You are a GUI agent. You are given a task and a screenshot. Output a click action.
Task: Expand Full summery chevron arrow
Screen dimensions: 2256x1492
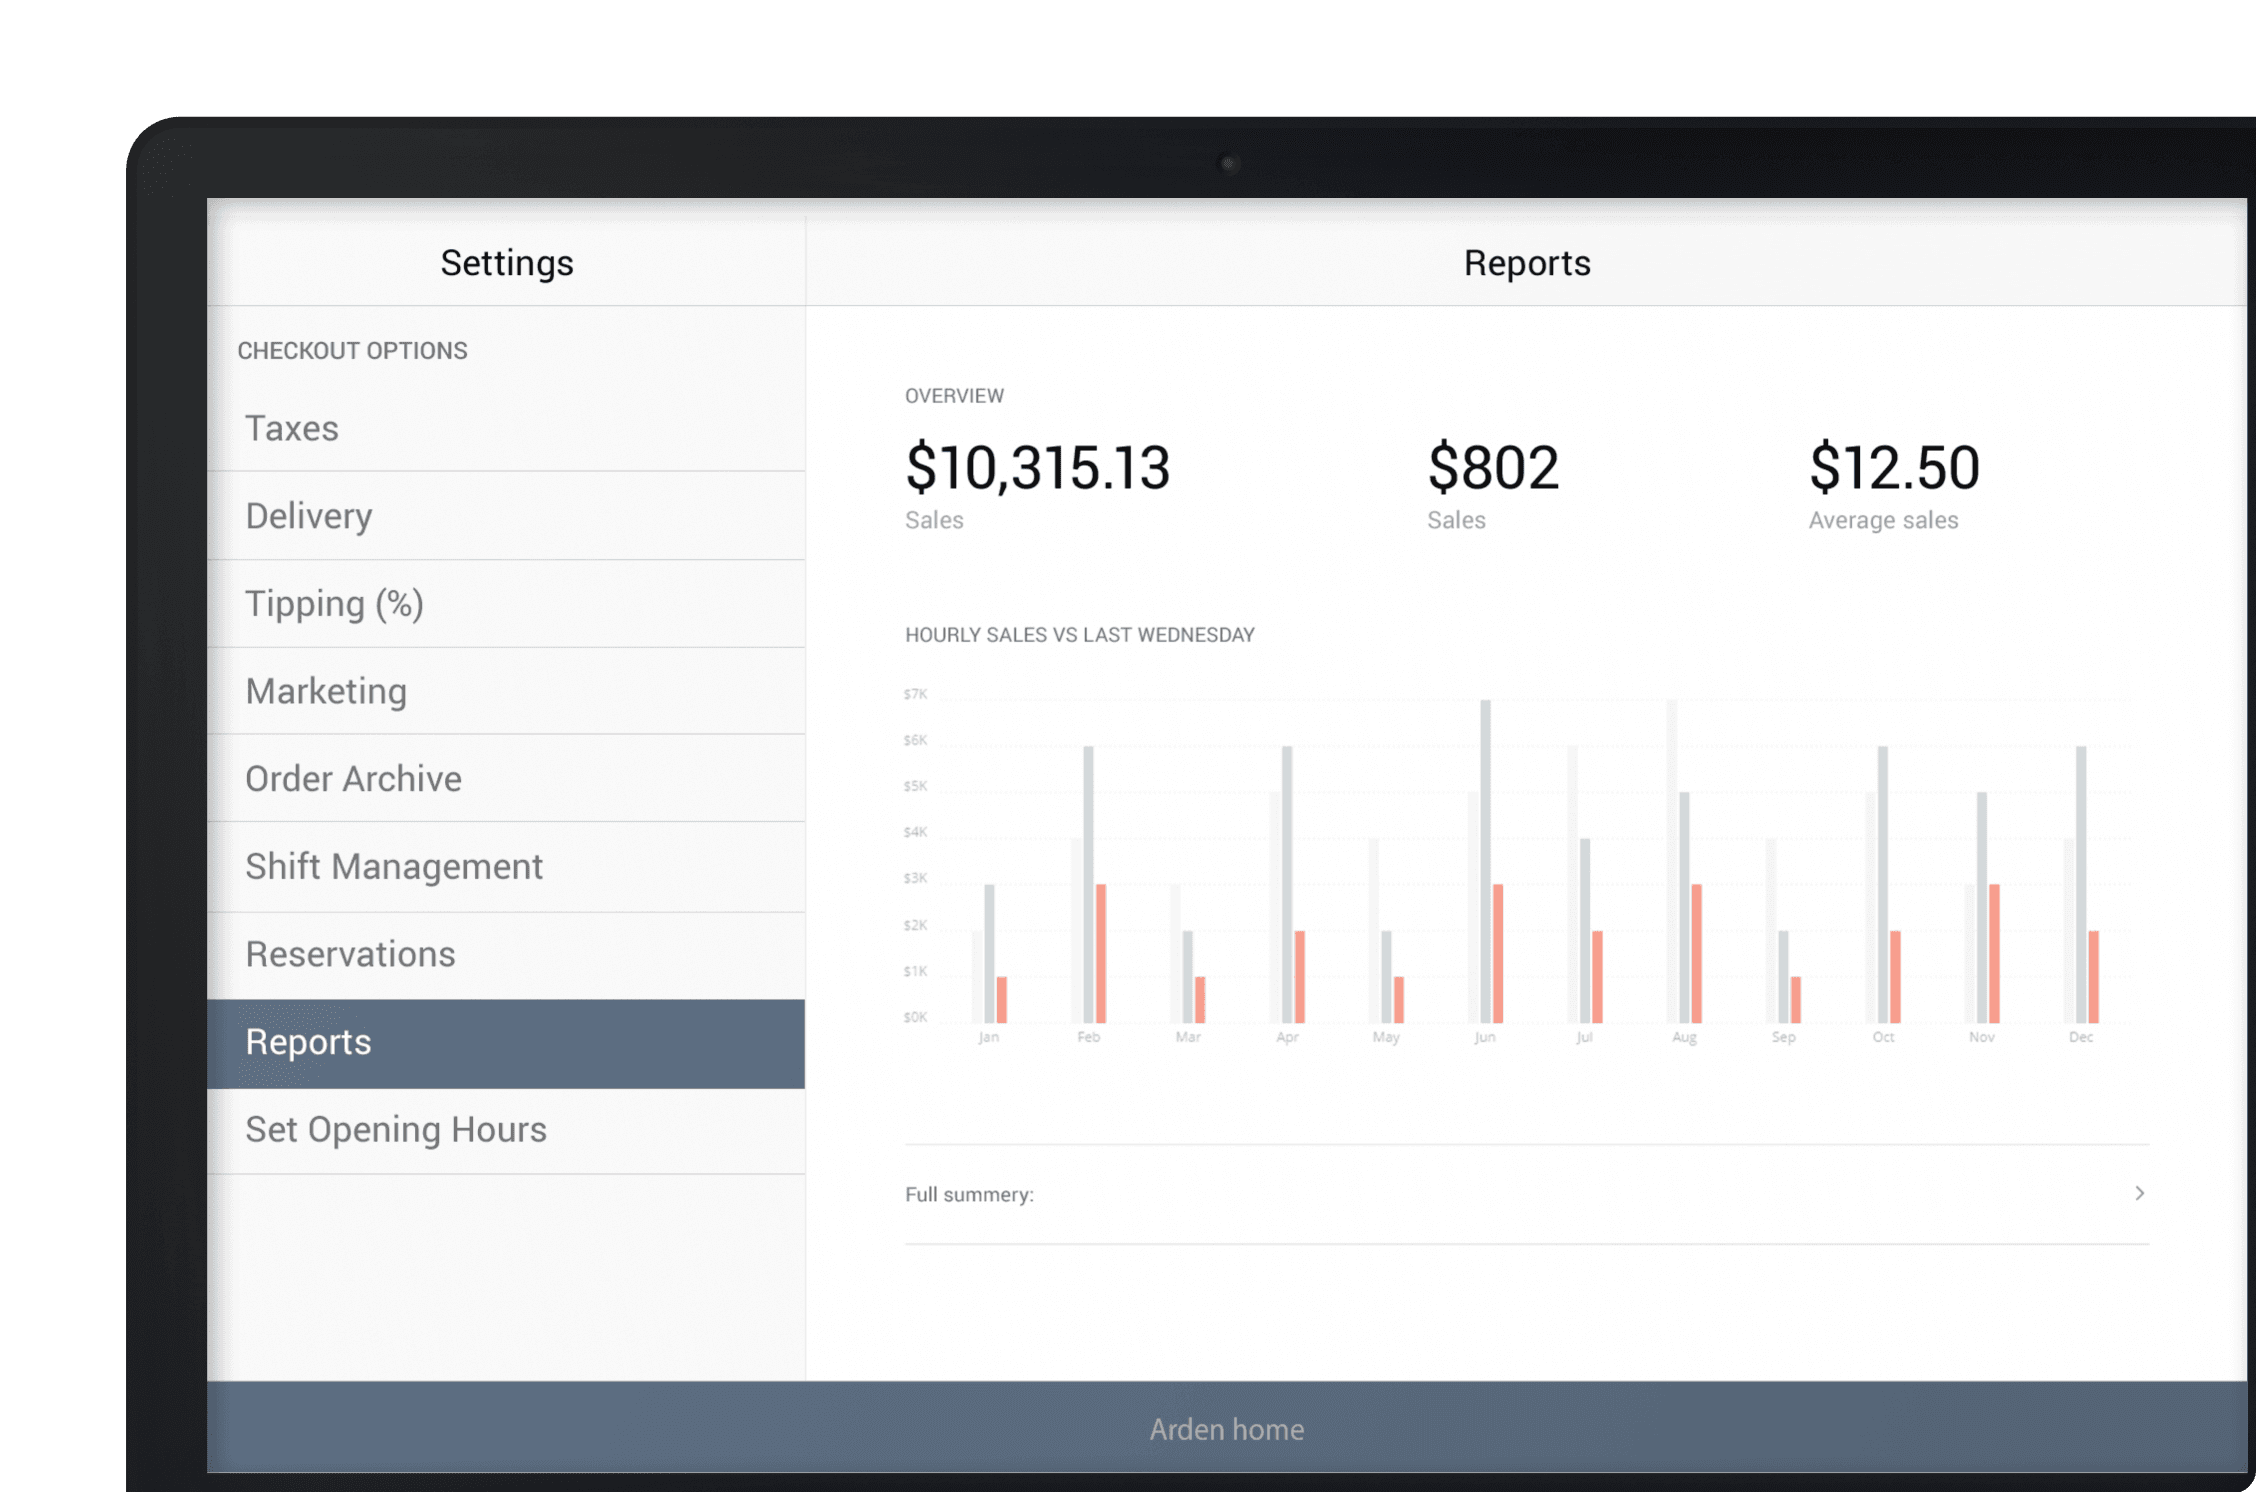click(x=2139, y=1193)
